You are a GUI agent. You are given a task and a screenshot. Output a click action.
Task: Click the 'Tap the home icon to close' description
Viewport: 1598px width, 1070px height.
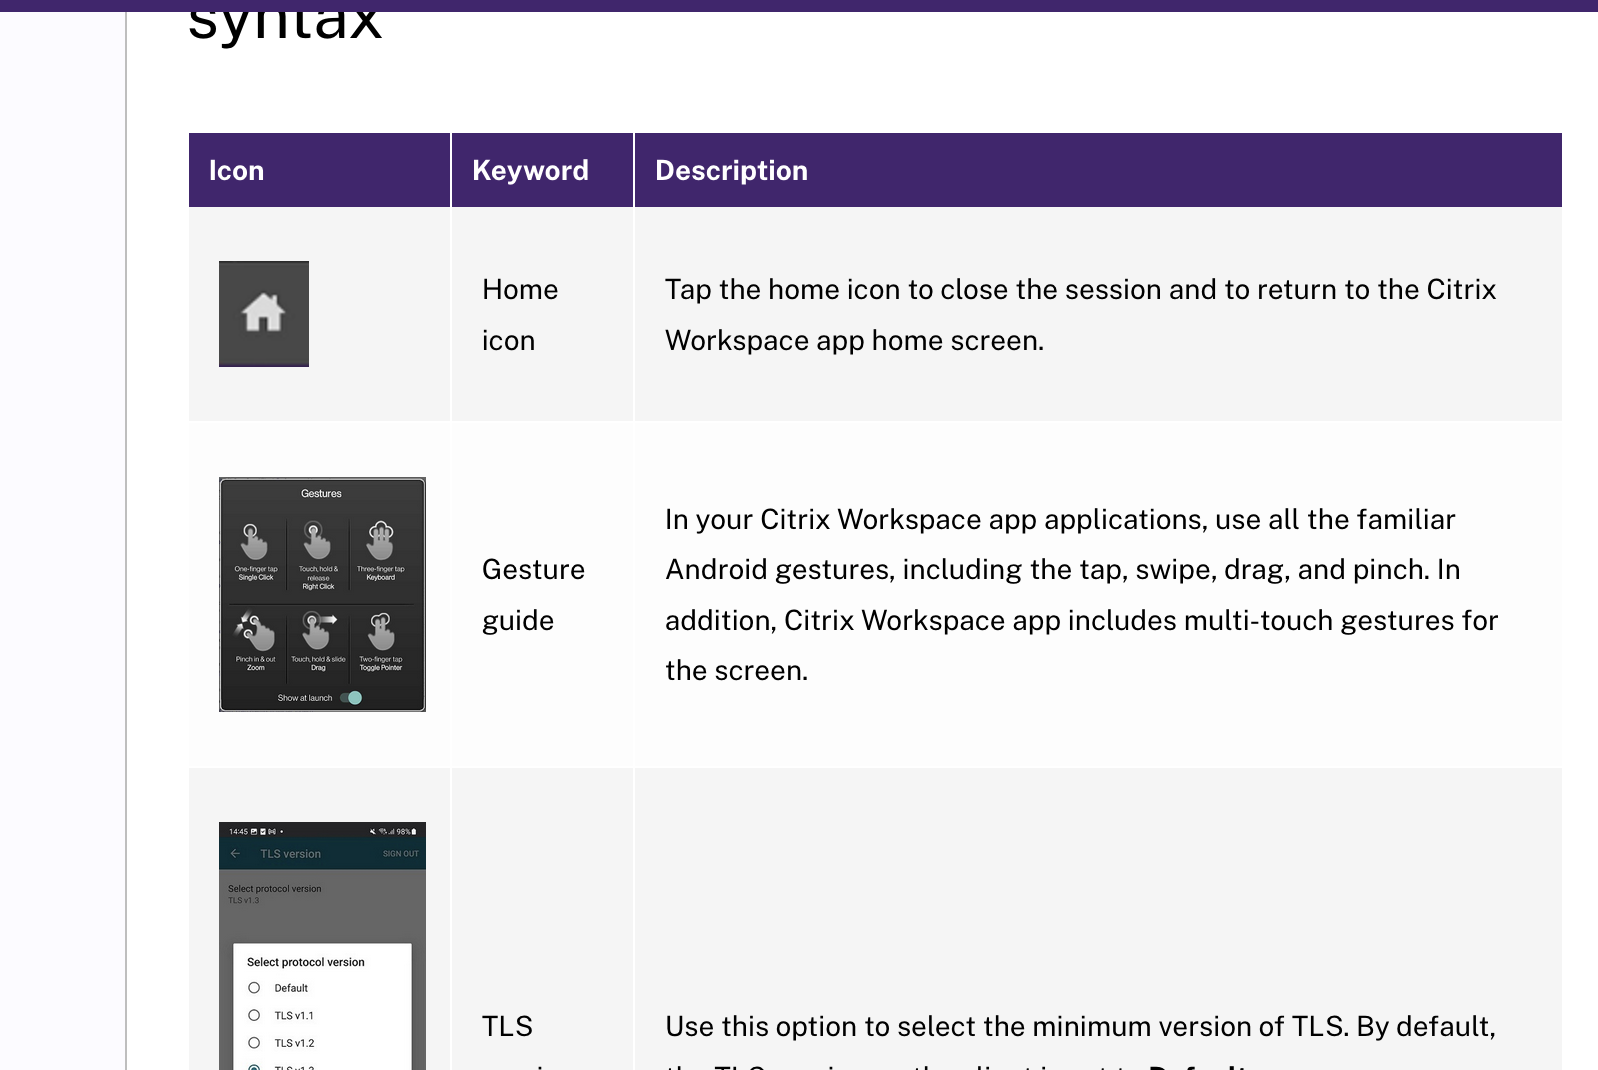click(1080, 314)
